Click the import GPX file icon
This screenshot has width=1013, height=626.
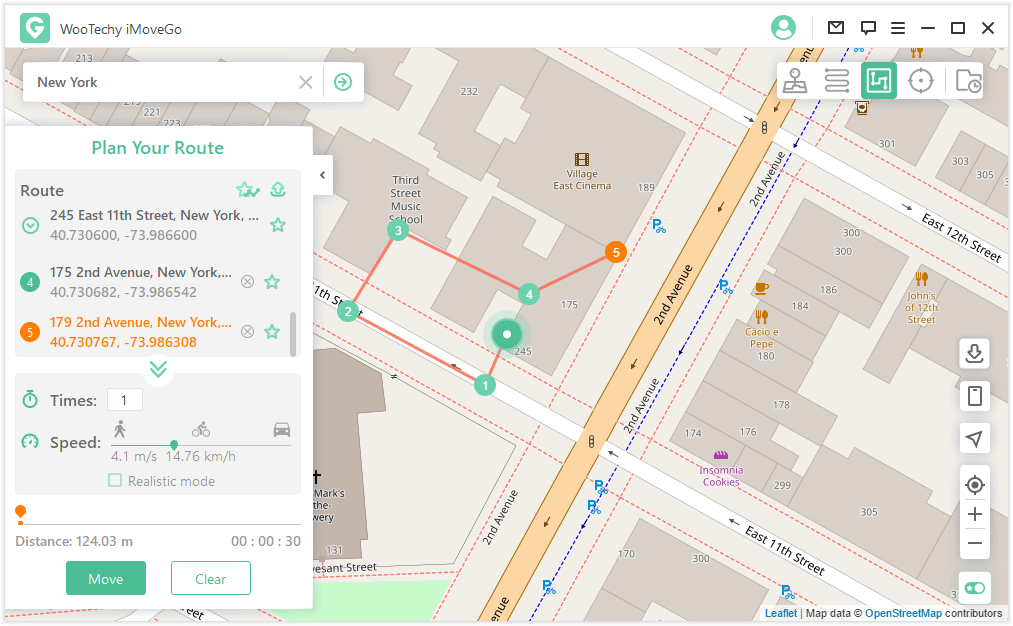pyautogui.click(x=975, y=353)
